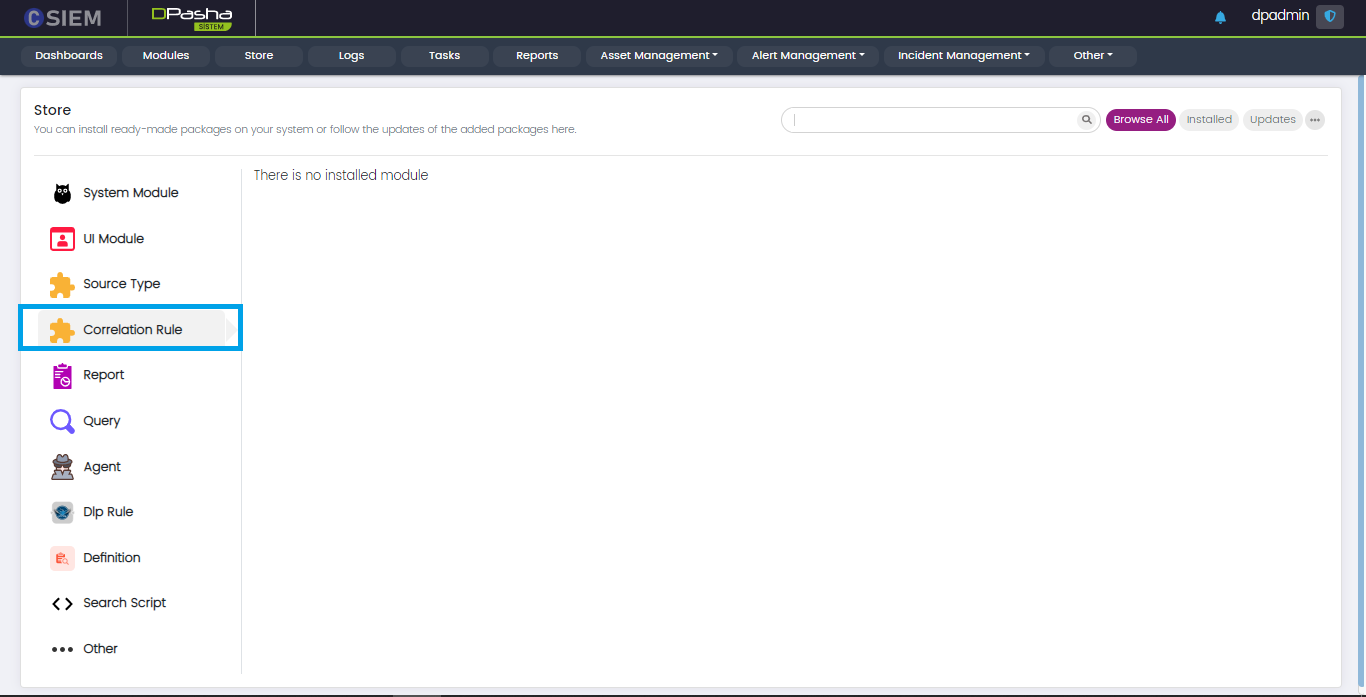1366x697 pixels.
Task: Select the Source Type puzzle icon
Action: tap(62, 285)
